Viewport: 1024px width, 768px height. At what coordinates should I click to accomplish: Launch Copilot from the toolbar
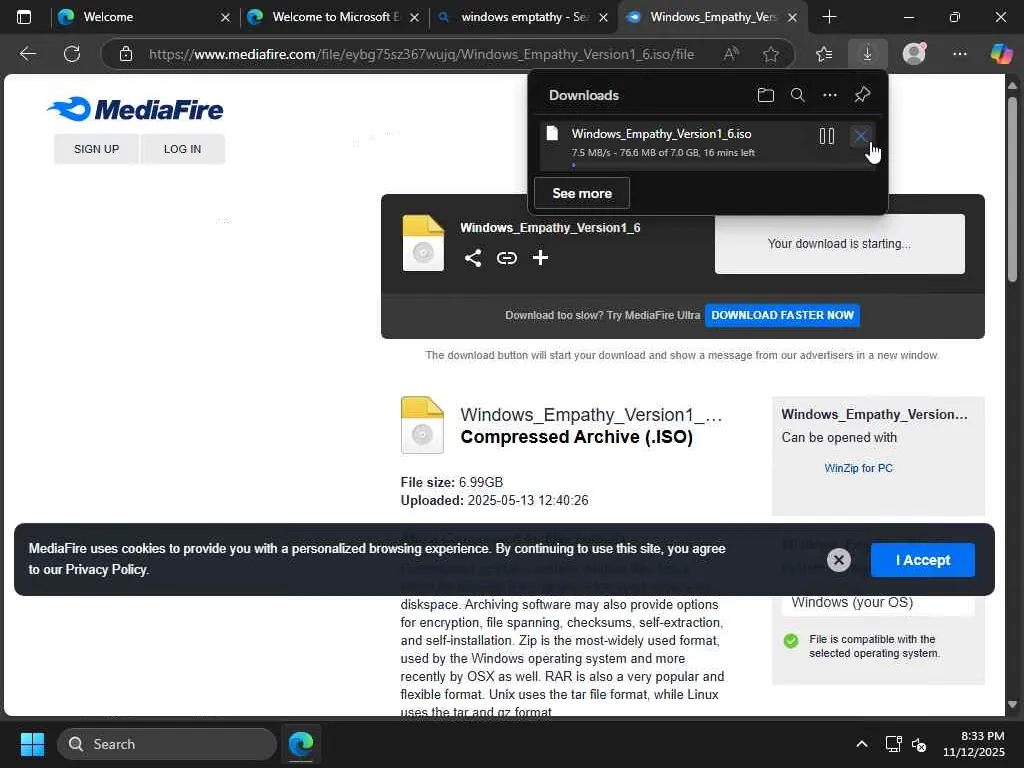(1001, 54)
